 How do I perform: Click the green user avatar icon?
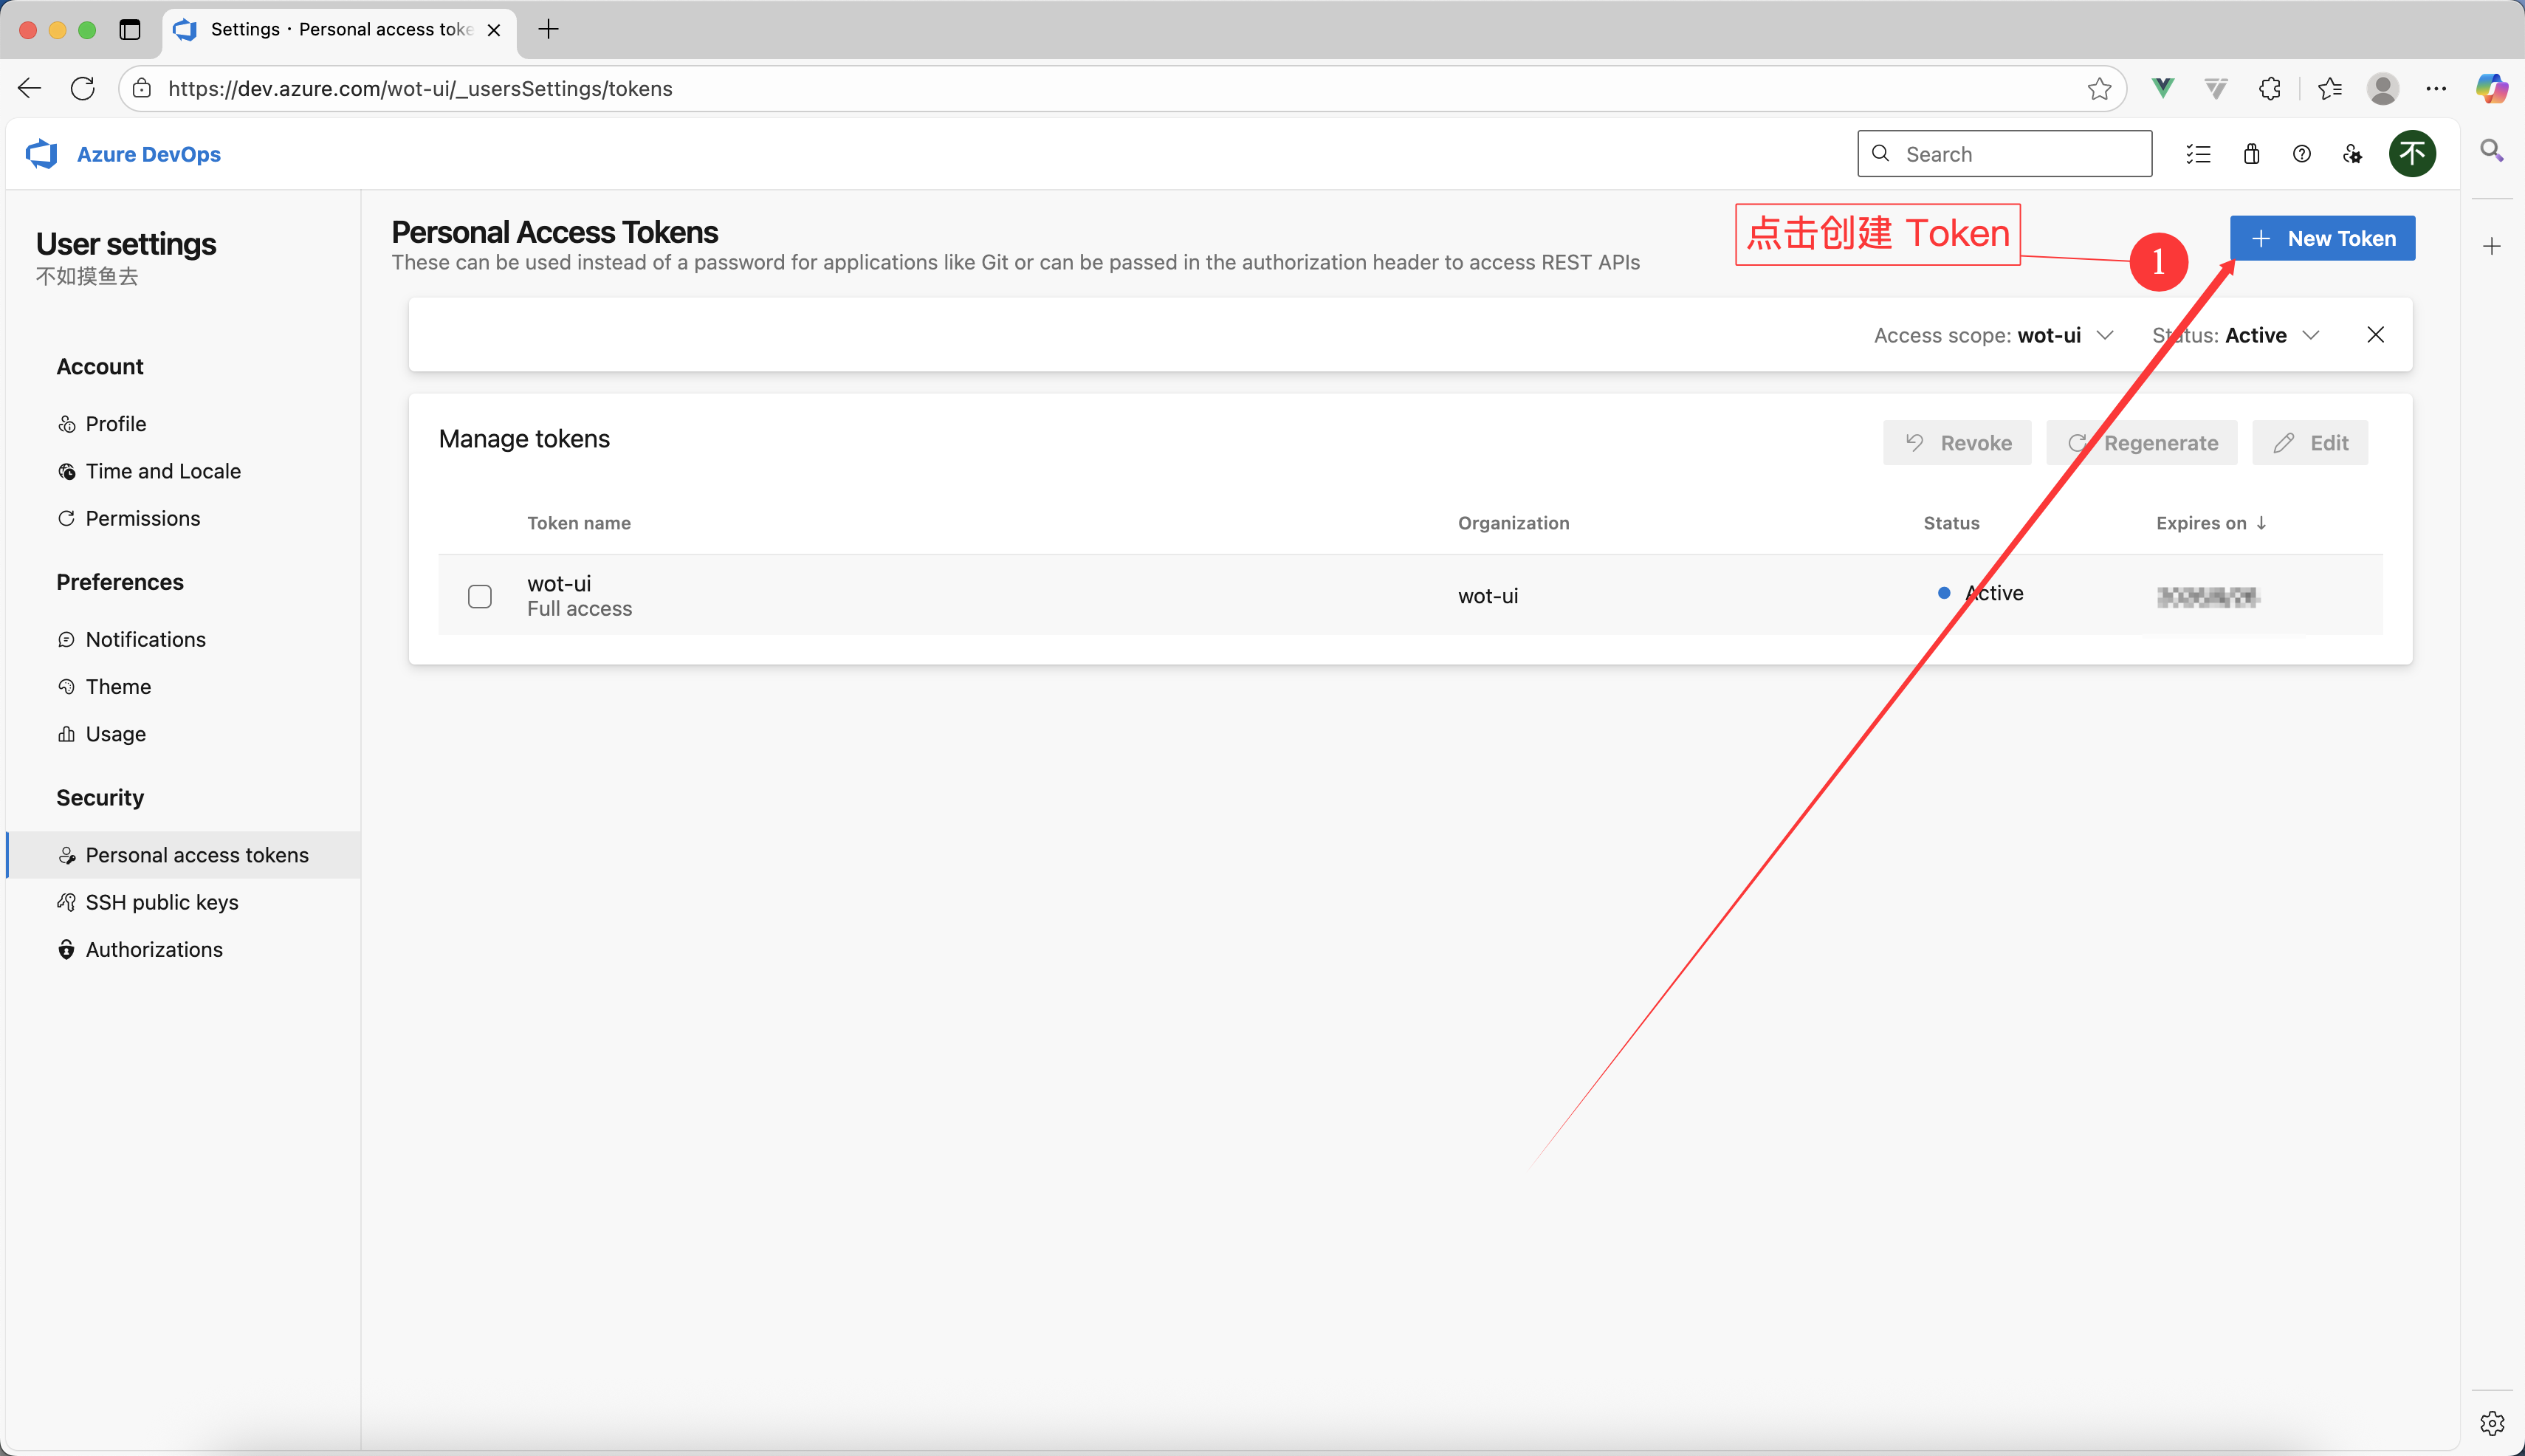(x=2412, y=154)
